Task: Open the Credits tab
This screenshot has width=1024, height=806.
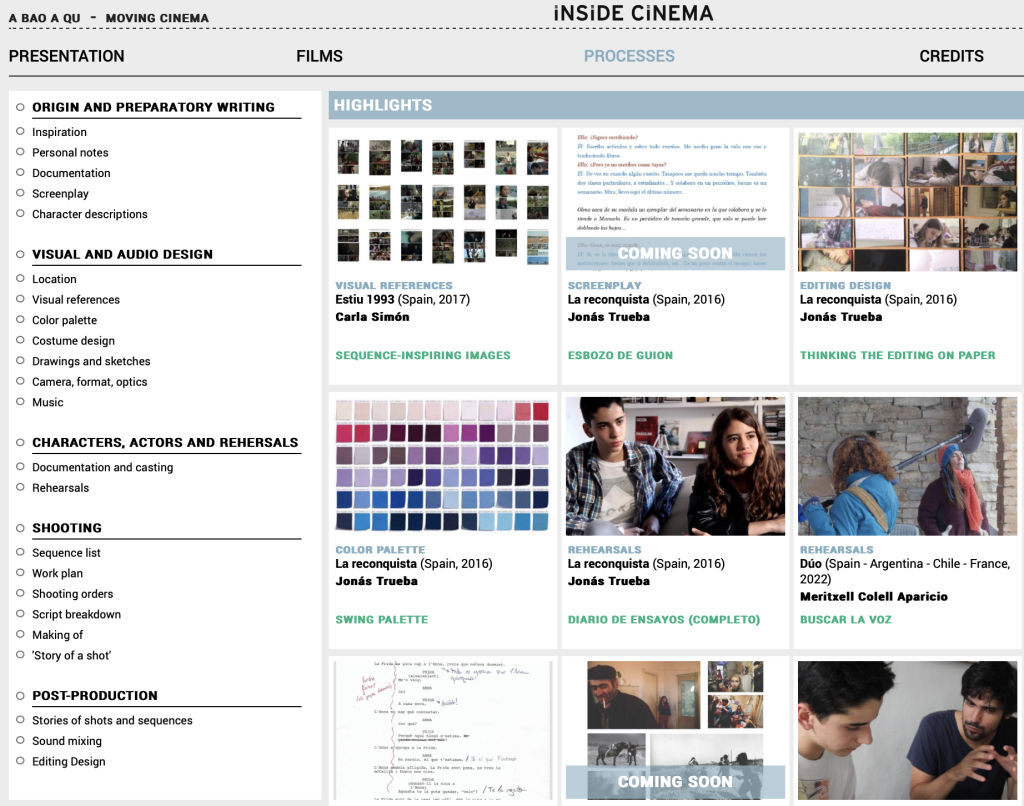Action: pos(951,56)
